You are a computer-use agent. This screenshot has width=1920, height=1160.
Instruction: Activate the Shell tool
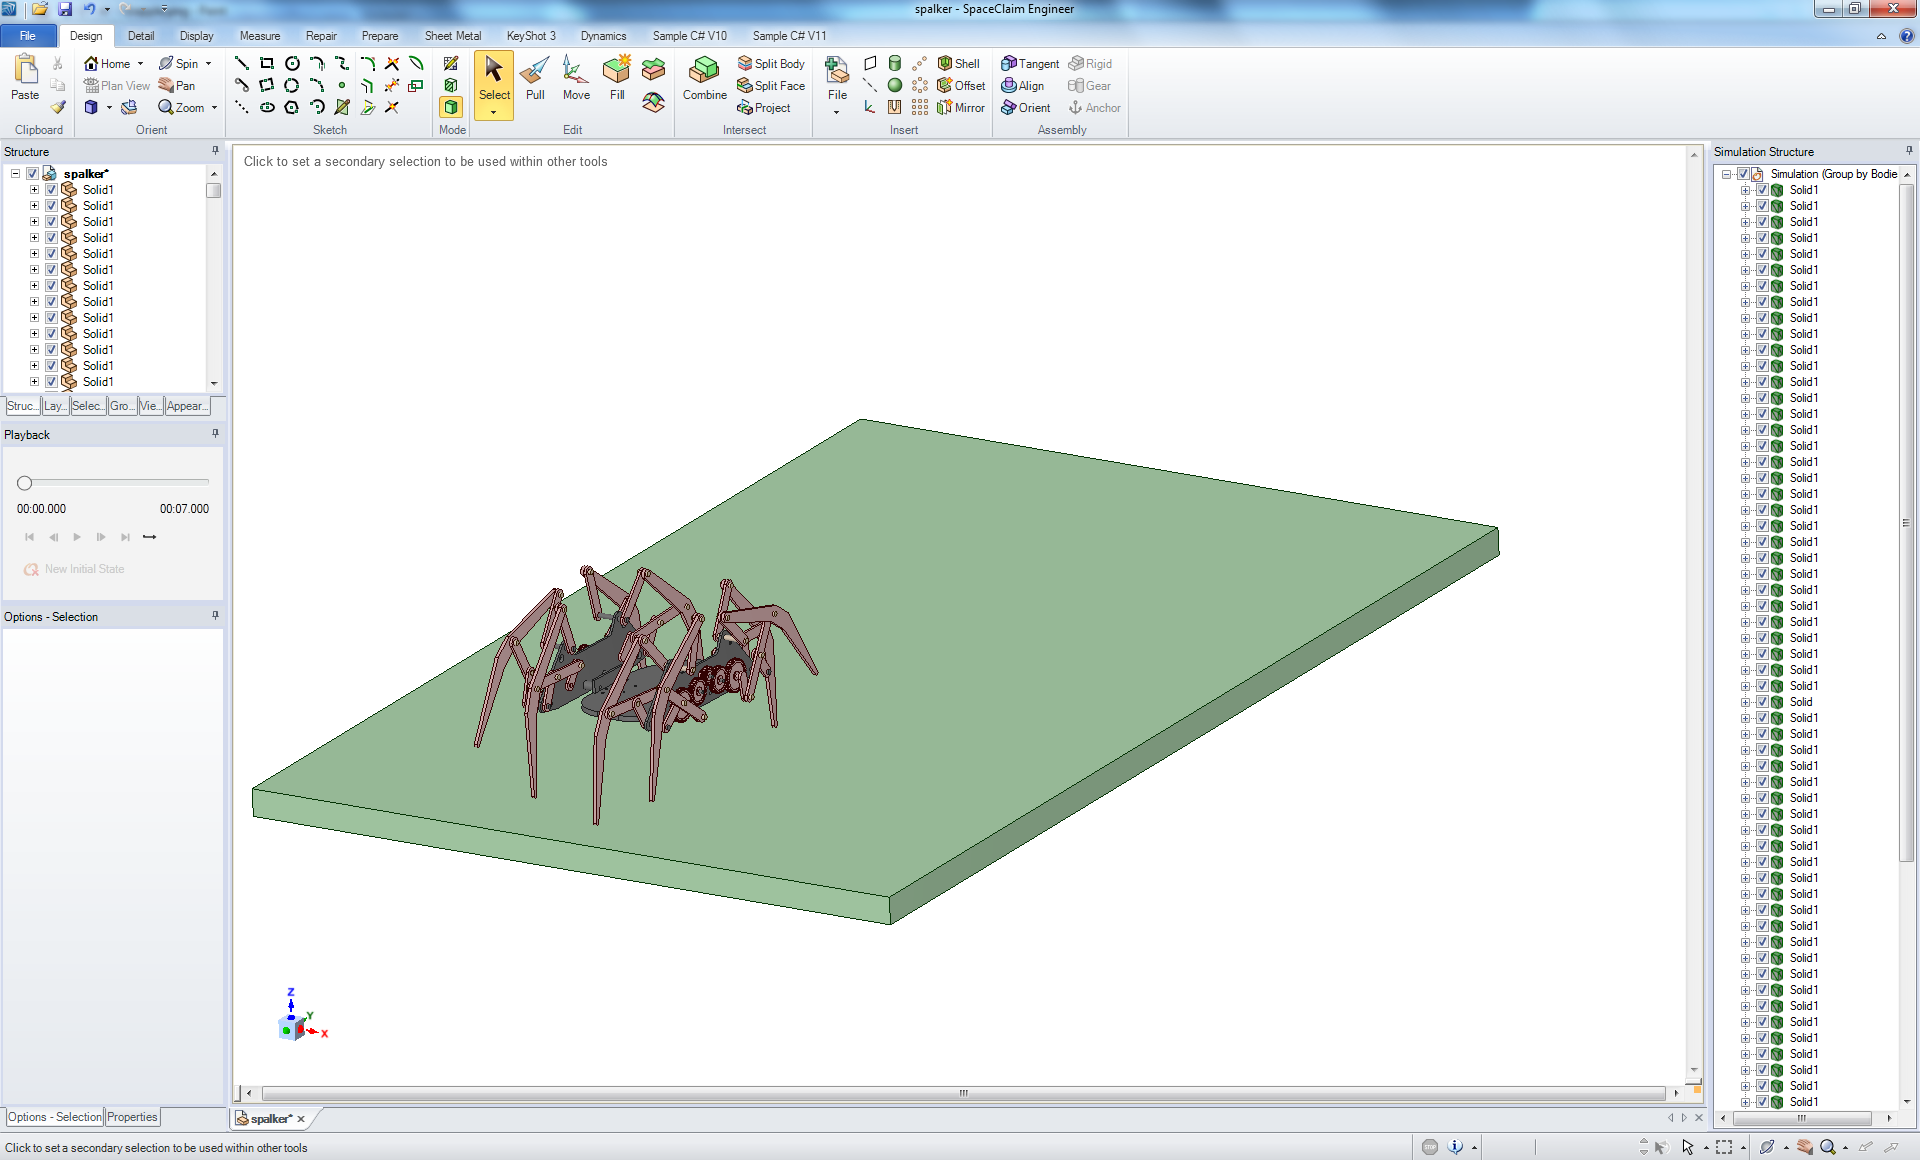point(958,63)
